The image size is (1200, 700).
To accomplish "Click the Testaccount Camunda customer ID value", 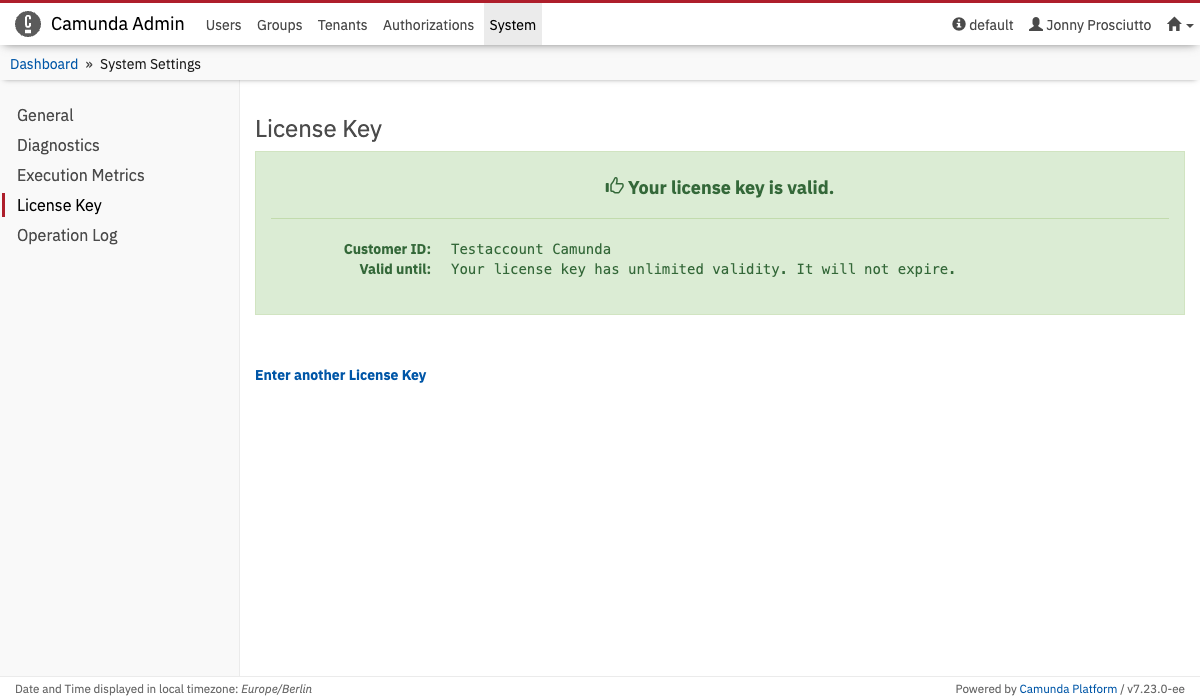I will (x=530, y=249).
